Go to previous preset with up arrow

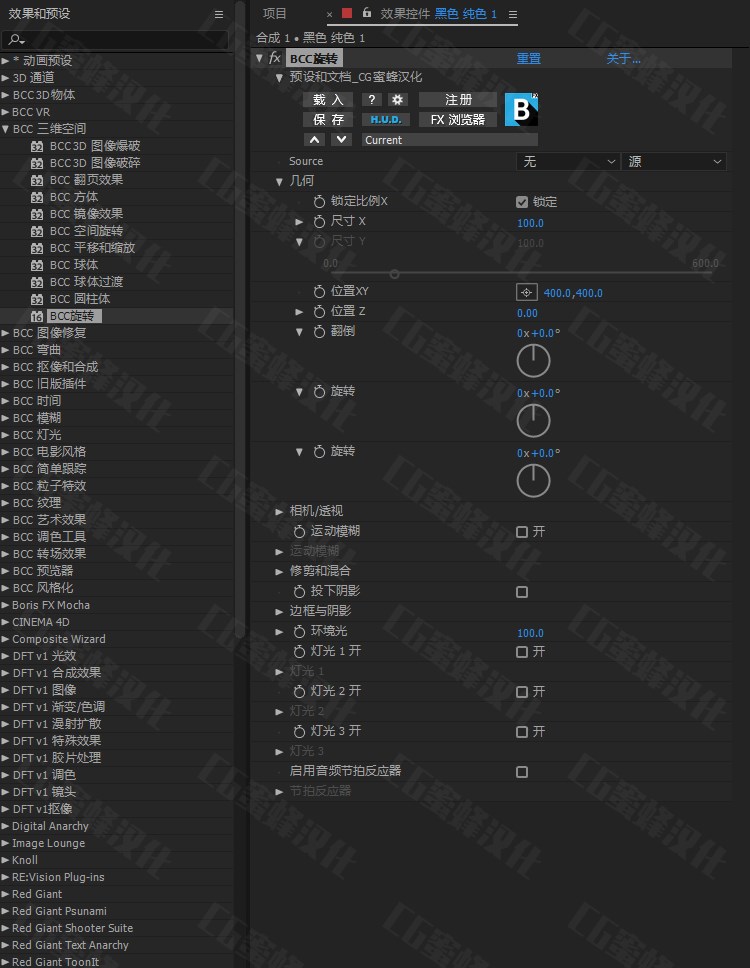click(x=314, y=140)
